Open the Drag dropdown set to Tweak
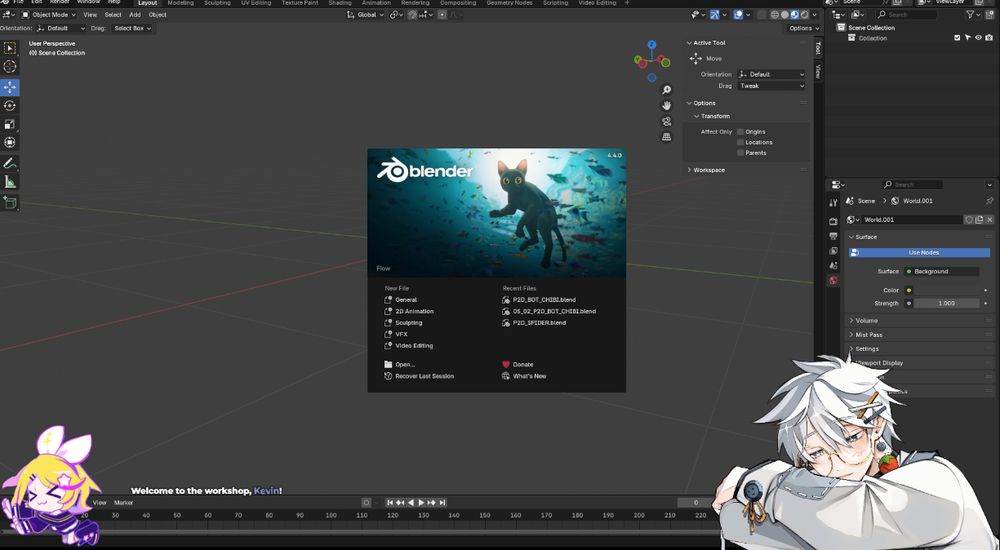 coord(770,86)
